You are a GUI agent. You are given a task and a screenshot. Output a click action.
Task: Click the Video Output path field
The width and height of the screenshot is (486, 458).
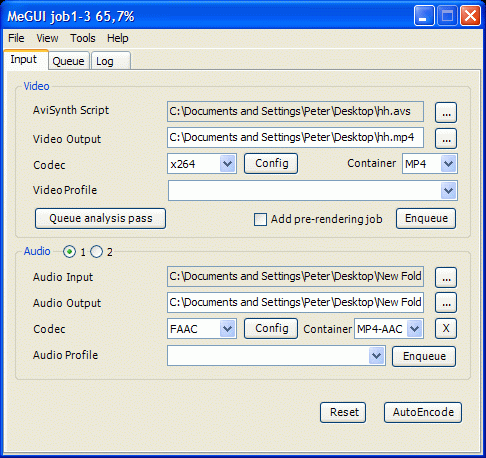pos(295,137)
